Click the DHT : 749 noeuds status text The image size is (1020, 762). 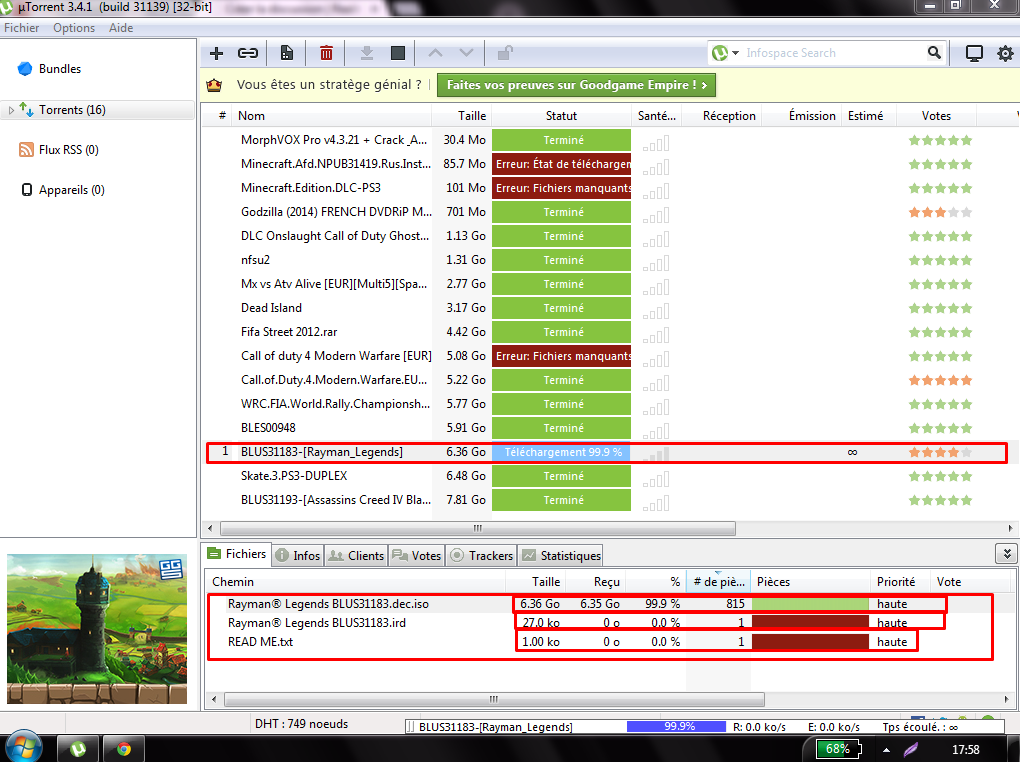pyautogui.click(x=301, y=724)
